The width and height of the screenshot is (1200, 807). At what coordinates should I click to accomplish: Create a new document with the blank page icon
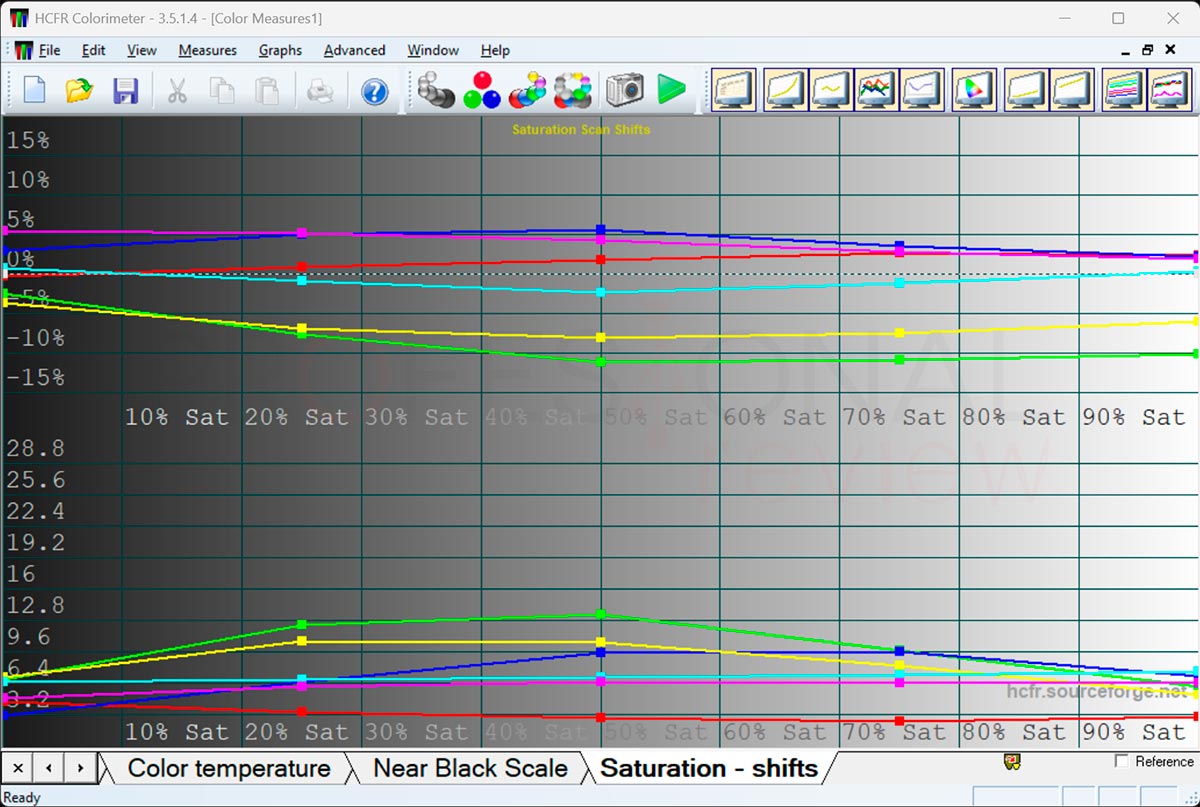tap(34, 90)
